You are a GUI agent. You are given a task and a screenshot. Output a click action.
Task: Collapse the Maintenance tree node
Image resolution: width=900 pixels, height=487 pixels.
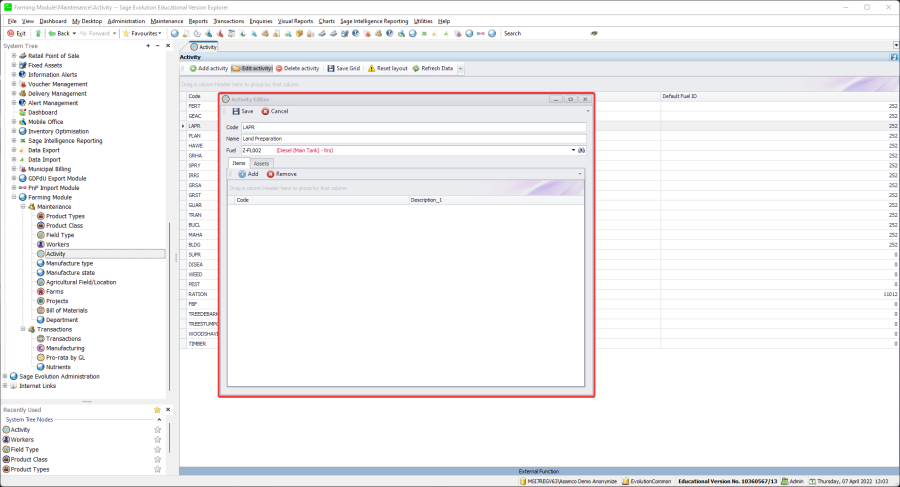click(23, 207)
